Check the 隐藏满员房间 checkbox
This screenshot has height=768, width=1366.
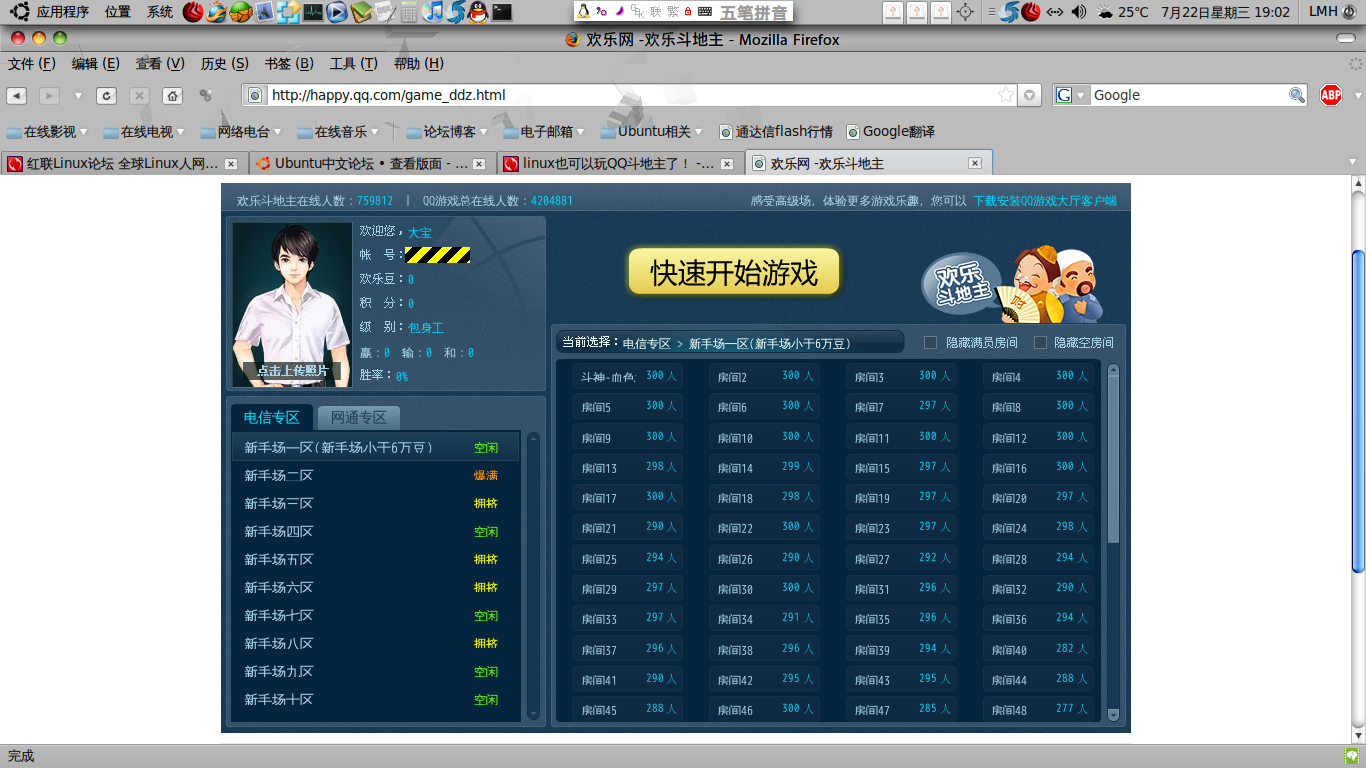930,343
